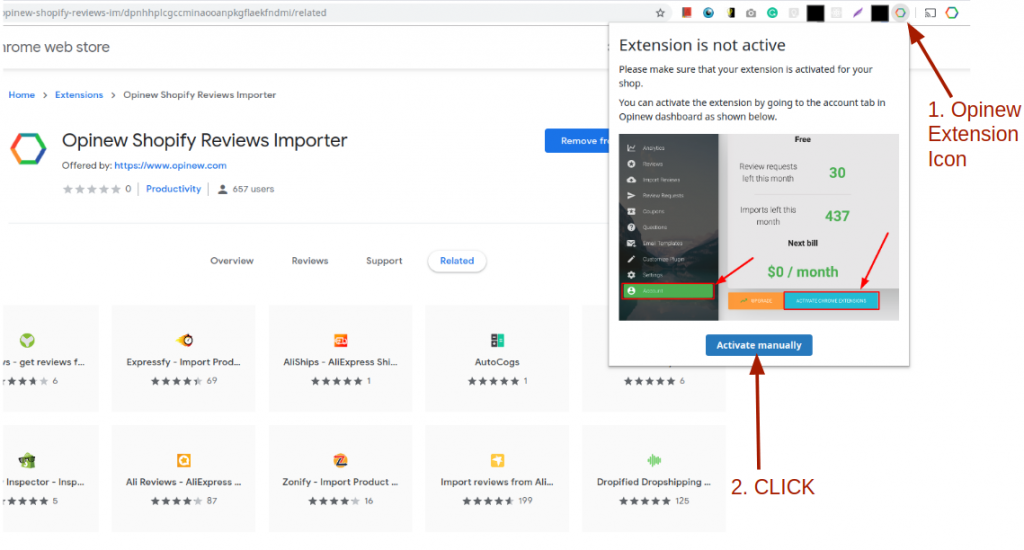
Task: Click the Remove from Chrome button
Action: (577, 140)
